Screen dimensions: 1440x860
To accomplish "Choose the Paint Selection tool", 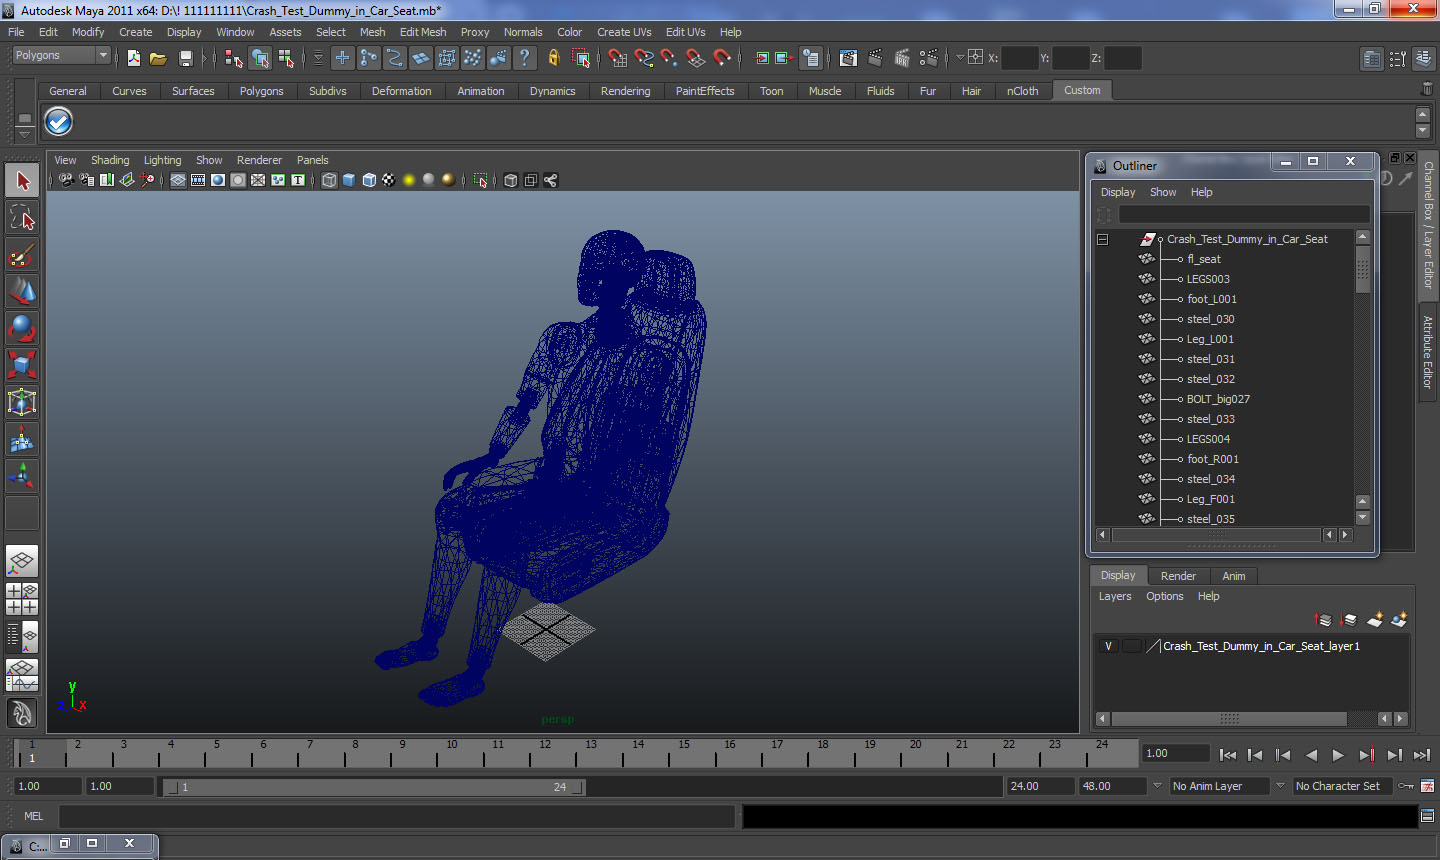I will coord(22,255).
